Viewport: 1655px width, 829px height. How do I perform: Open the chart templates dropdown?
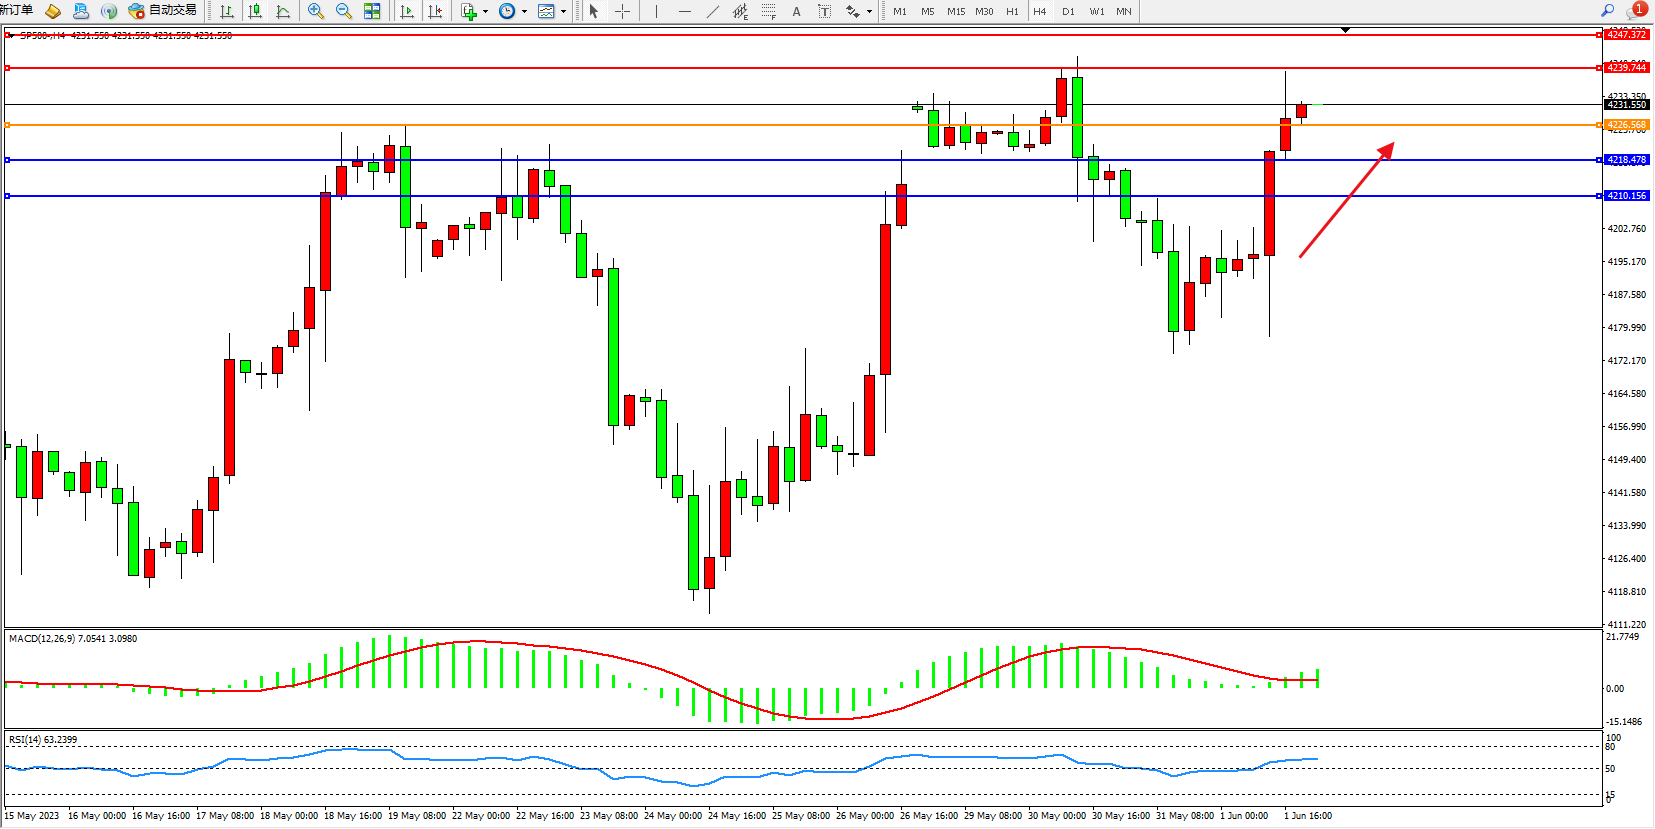click(551, 11)
